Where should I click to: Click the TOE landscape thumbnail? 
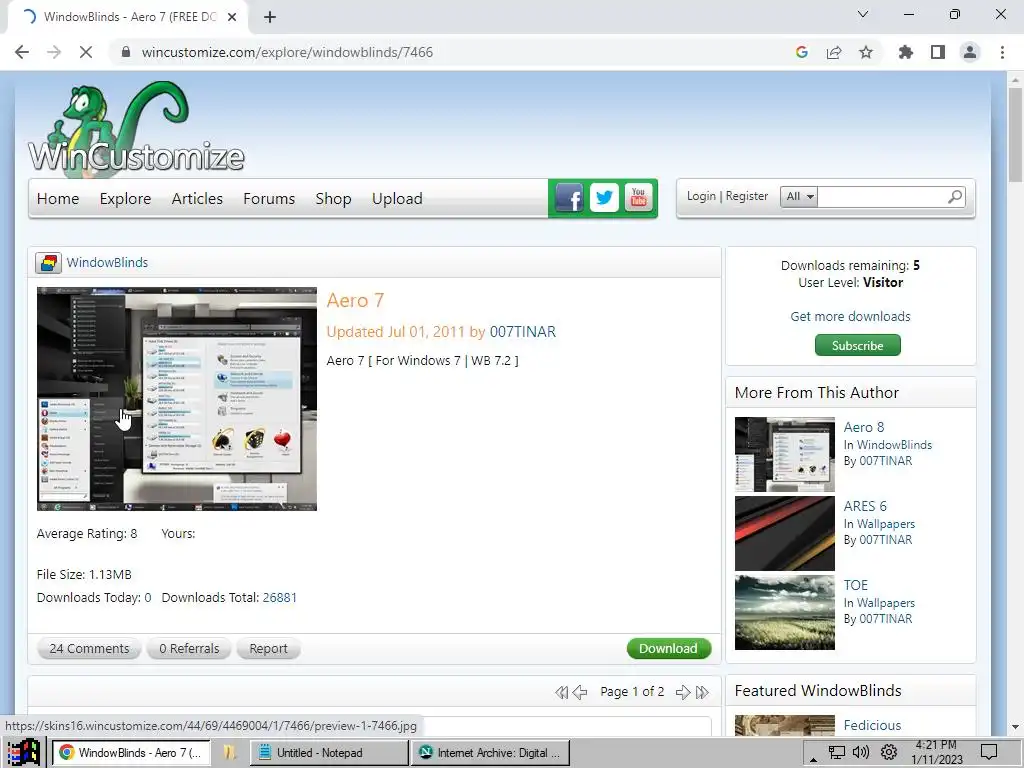point(784,613)
